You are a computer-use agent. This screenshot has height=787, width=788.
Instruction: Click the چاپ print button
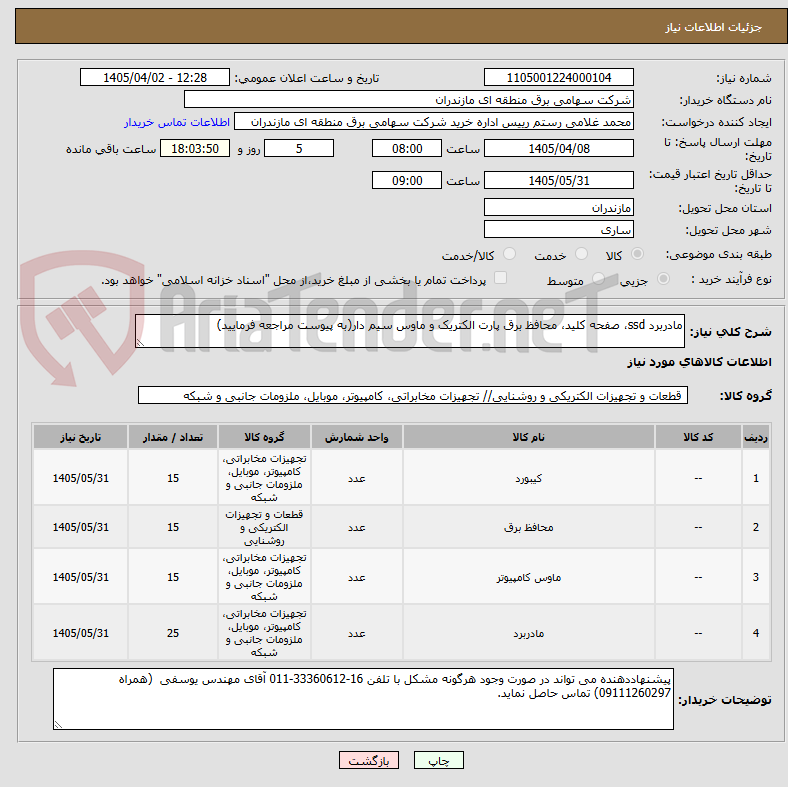(x=438, y=760)
